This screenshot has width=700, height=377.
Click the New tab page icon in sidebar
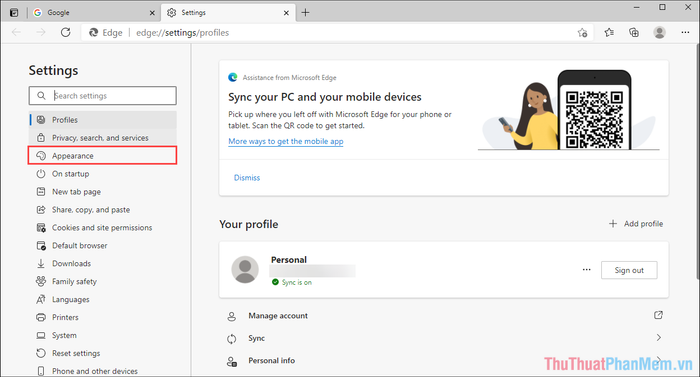[41, 192]
